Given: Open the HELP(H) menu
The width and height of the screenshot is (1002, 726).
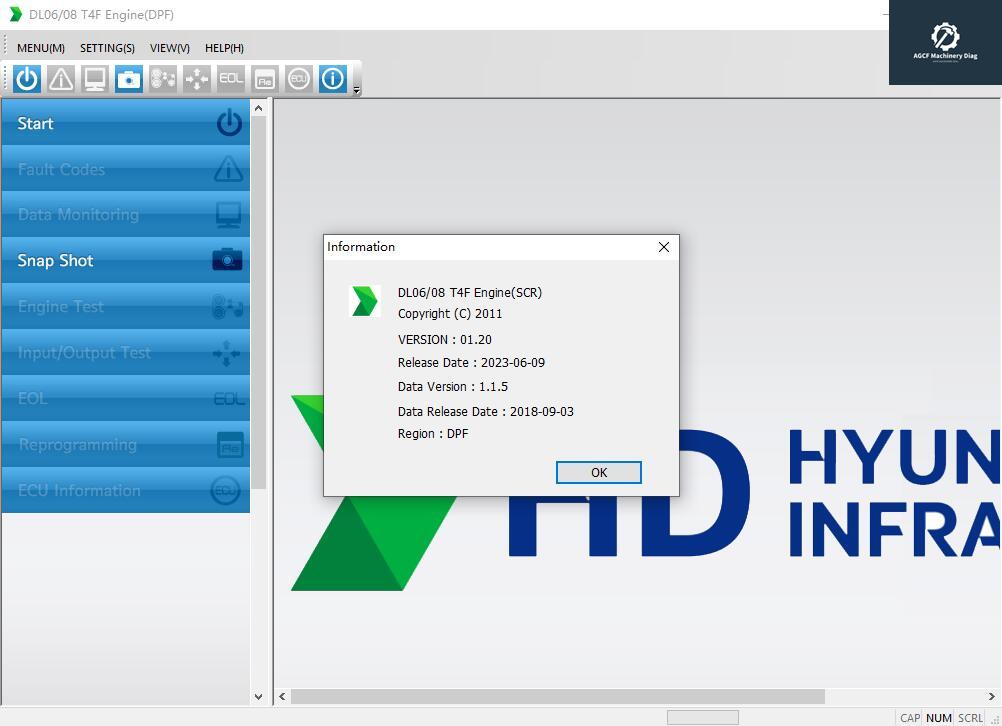Looking at the screenshot, I should click(x=224, y=48).
